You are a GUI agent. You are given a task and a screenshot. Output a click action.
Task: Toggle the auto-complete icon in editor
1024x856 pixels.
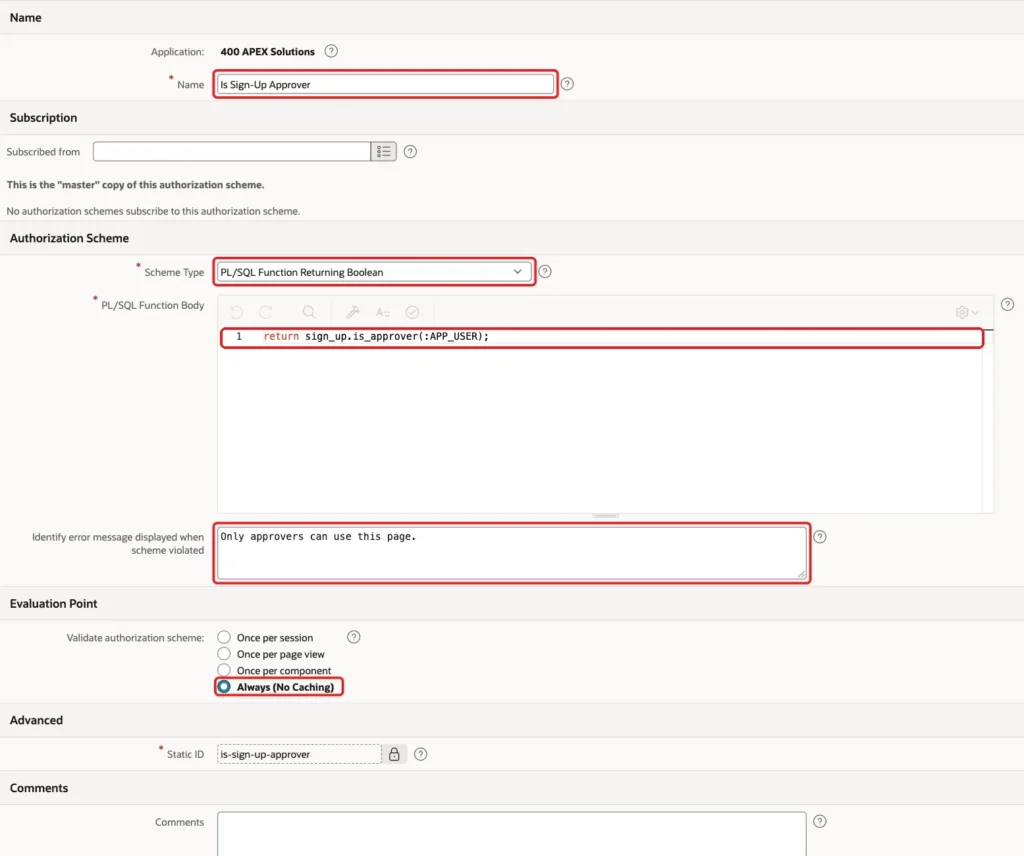[x=383, y=312]
